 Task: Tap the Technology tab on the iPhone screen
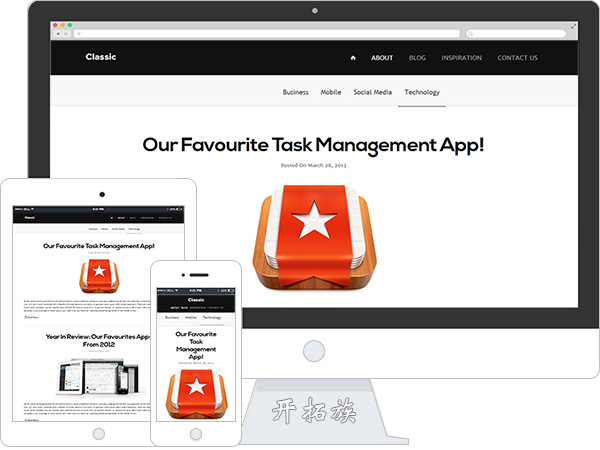click(212, 318)
